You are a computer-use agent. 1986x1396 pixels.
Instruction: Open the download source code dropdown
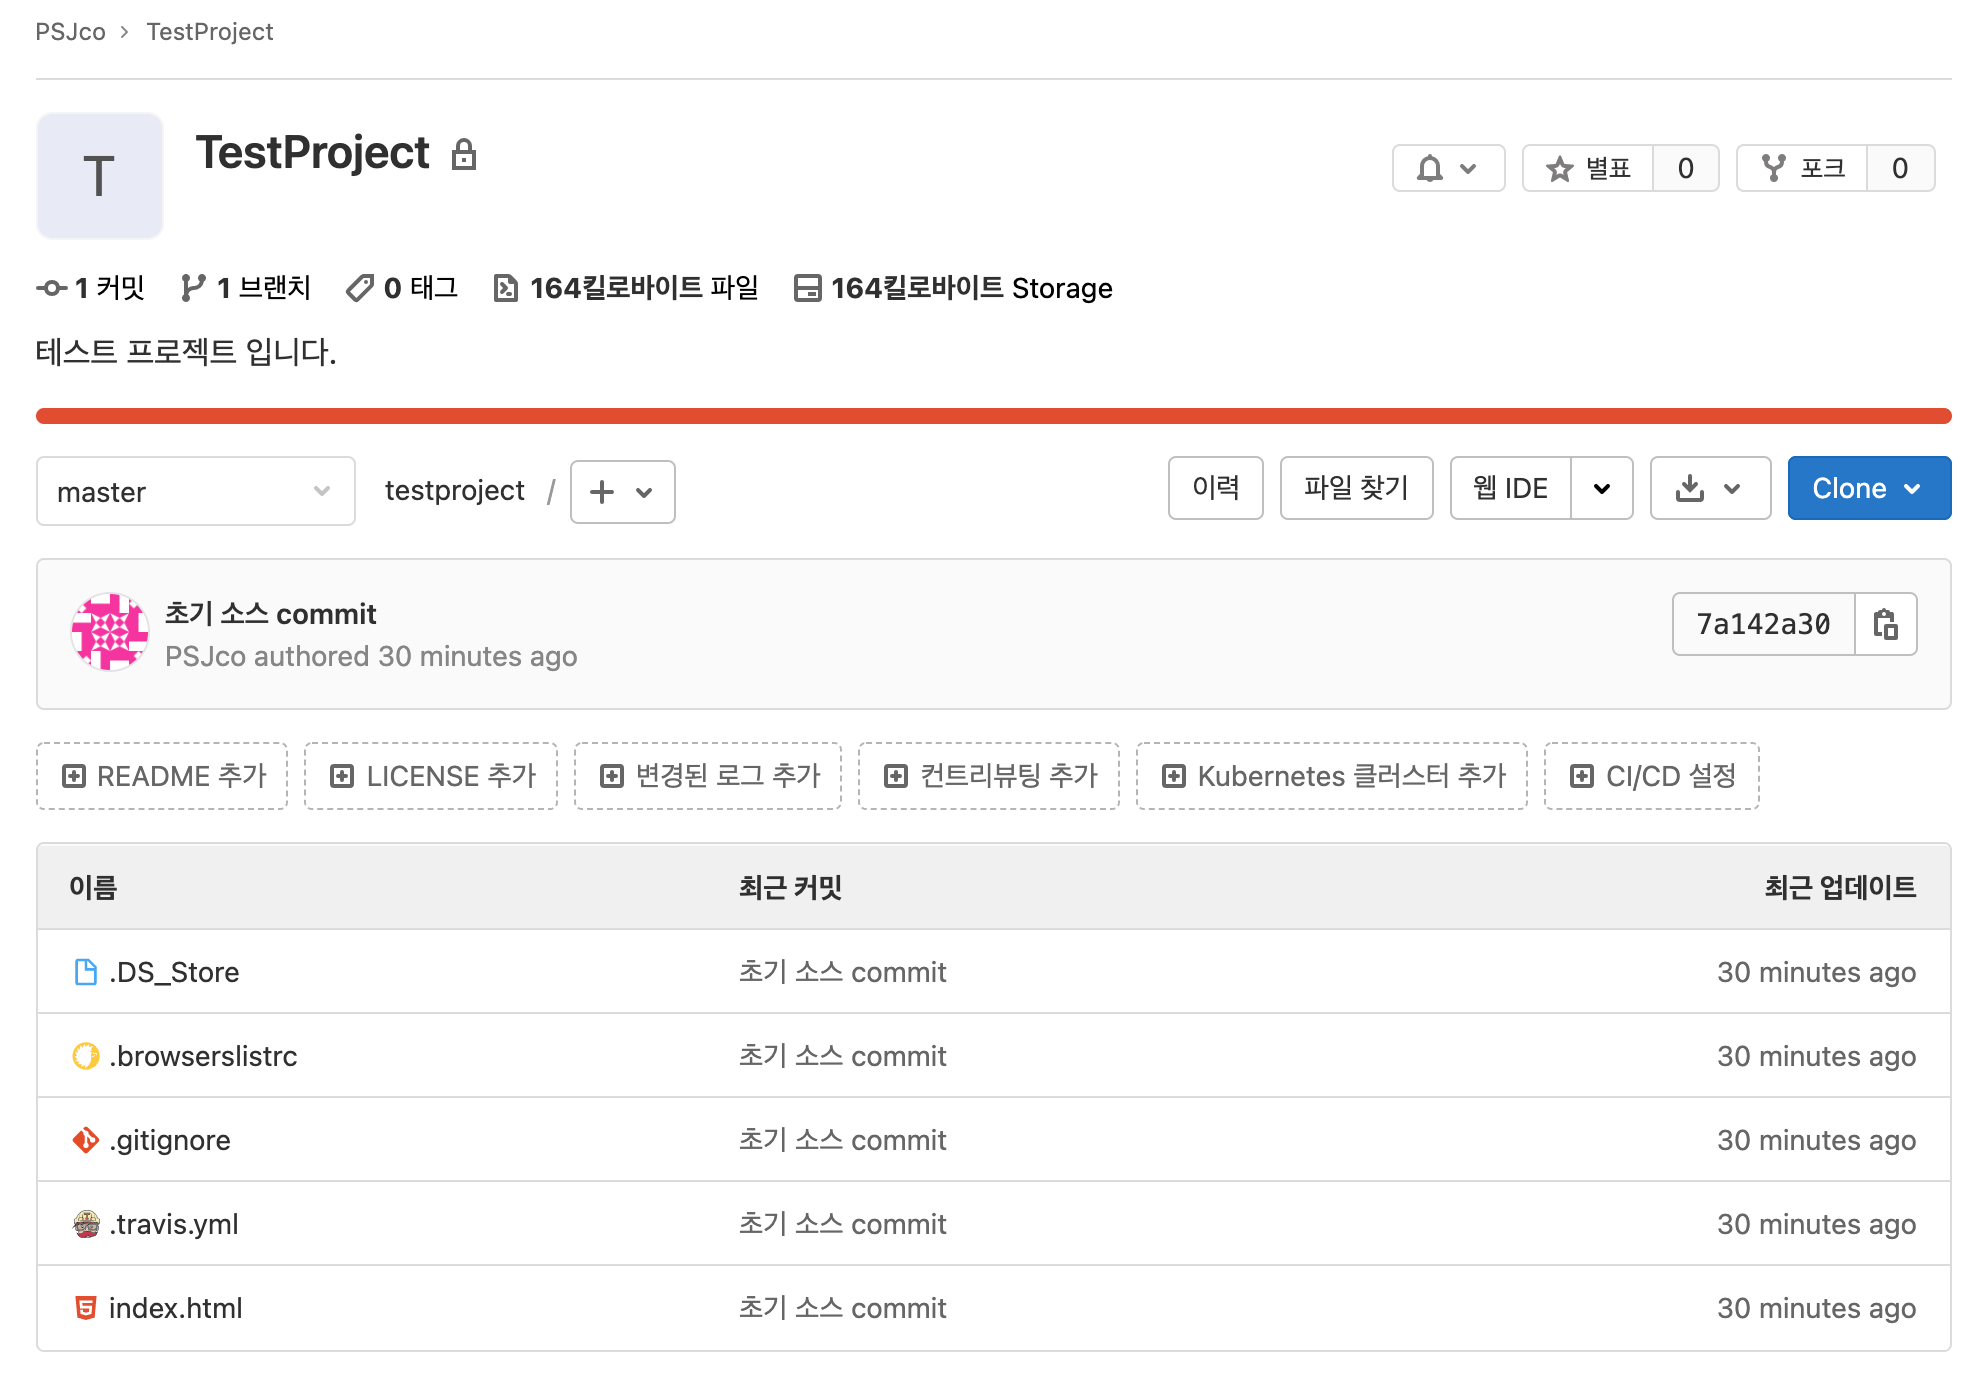1709,488
